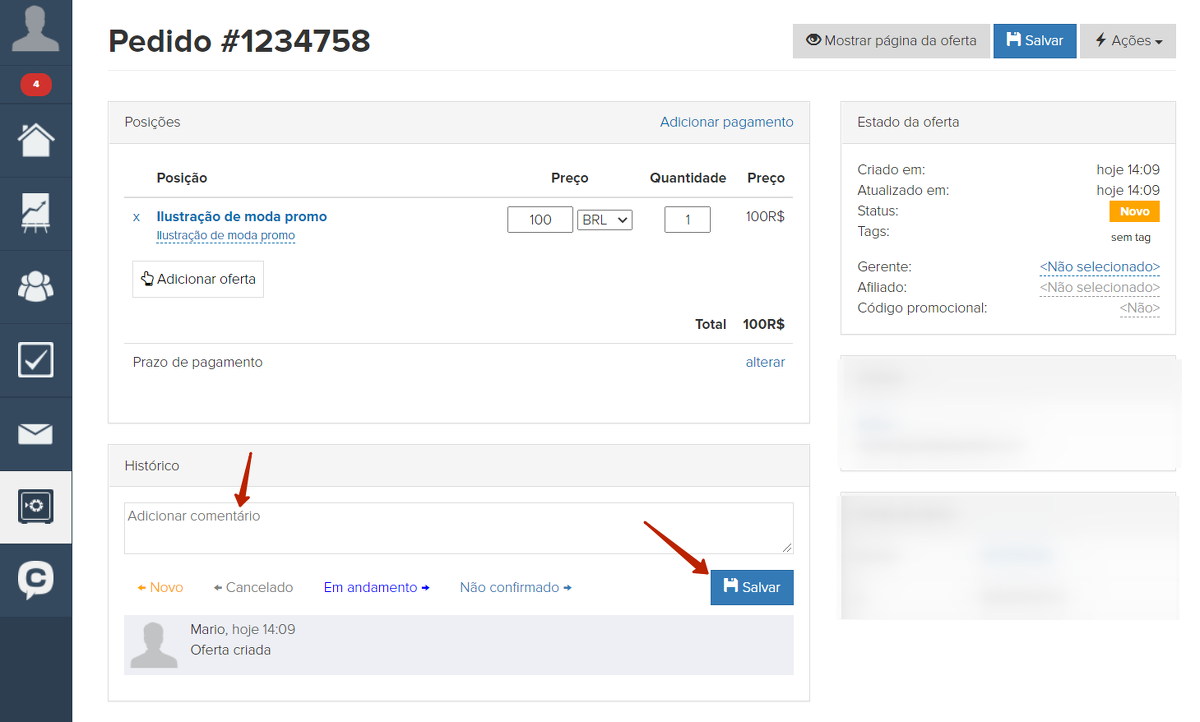Focus the Adicionar comentário text field
1200x722 pixels.
tap(458, 528)
